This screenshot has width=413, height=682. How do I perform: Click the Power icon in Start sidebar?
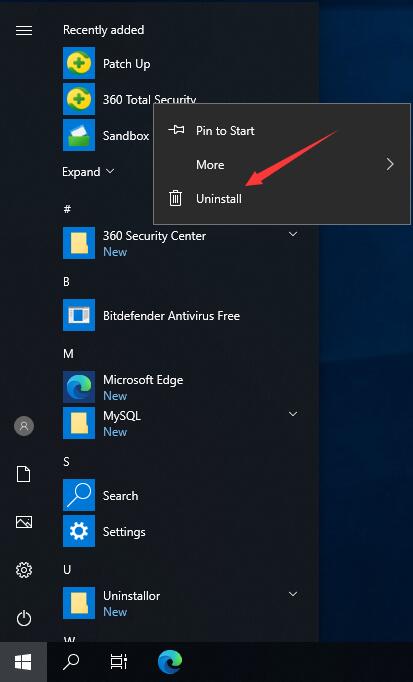tap(24, 618)
